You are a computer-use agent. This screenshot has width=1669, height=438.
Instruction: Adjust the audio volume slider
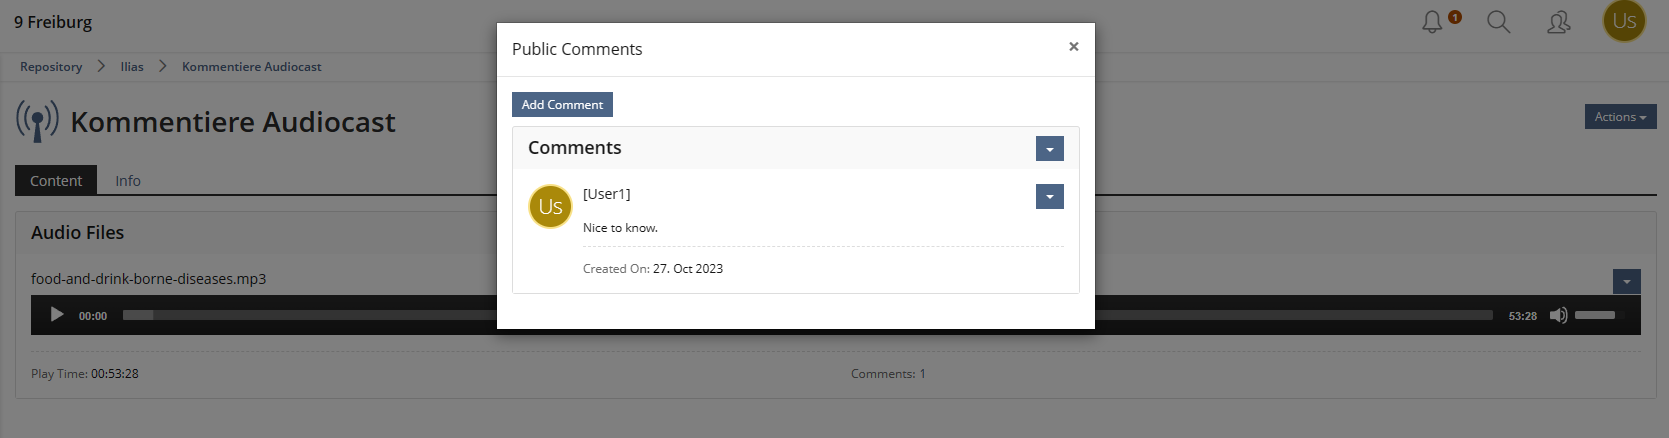[1595, 315]
